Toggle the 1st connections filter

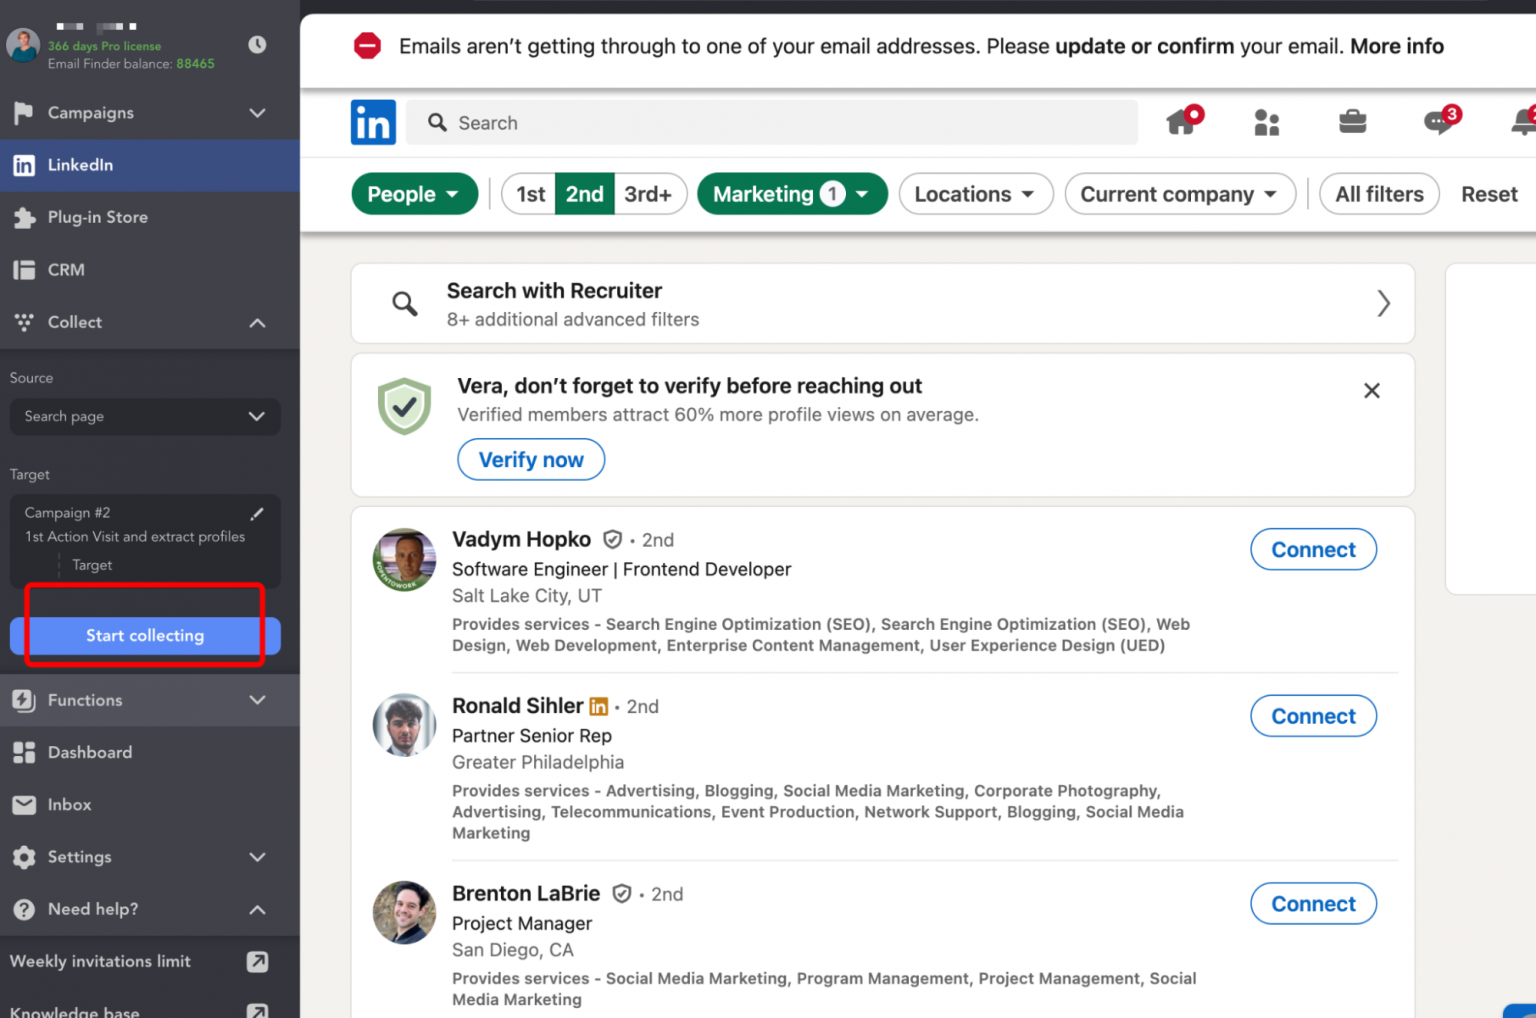[529, 194]
